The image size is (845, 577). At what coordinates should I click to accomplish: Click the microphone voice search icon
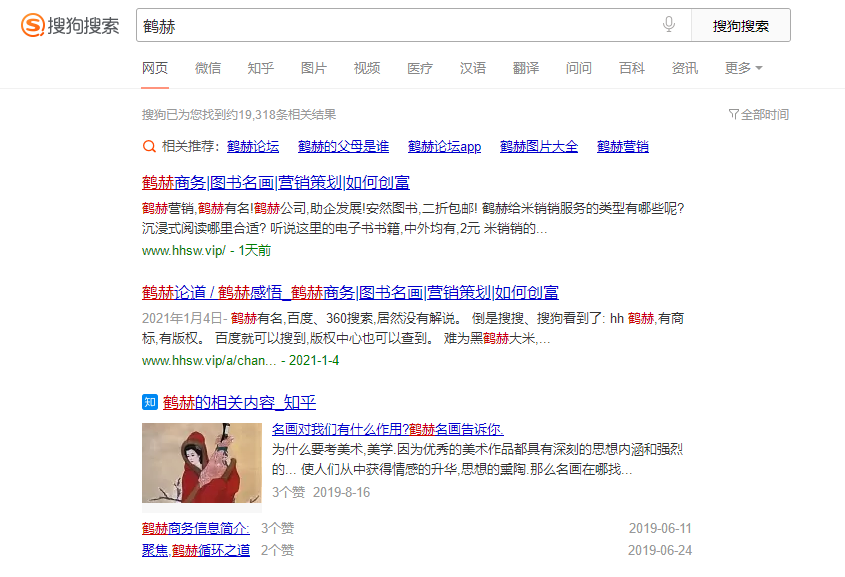[669, 25]
